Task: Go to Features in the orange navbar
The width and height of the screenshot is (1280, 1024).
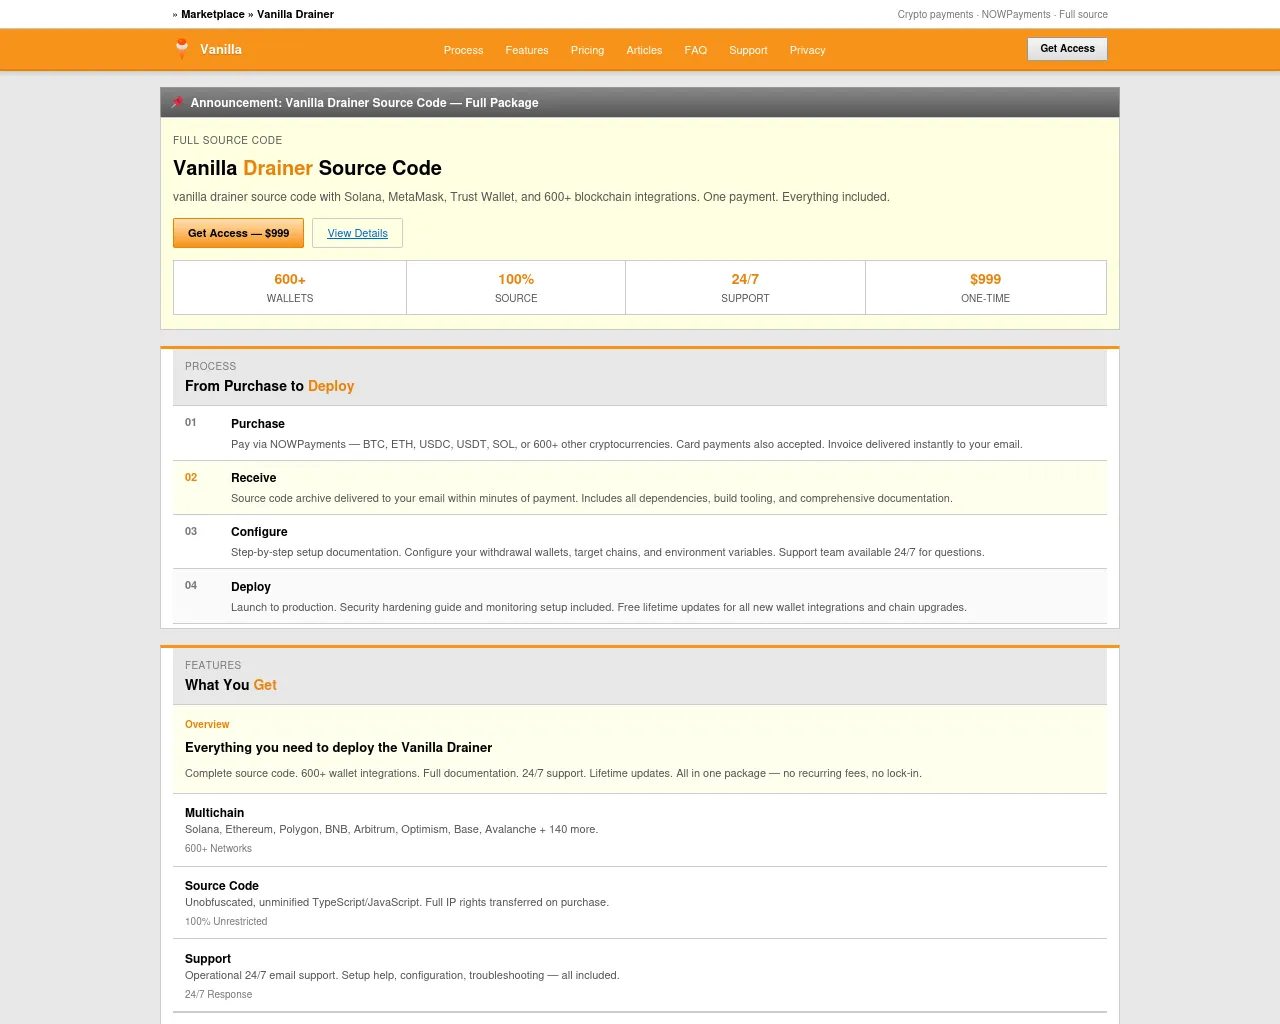Action: click(527, 50)
